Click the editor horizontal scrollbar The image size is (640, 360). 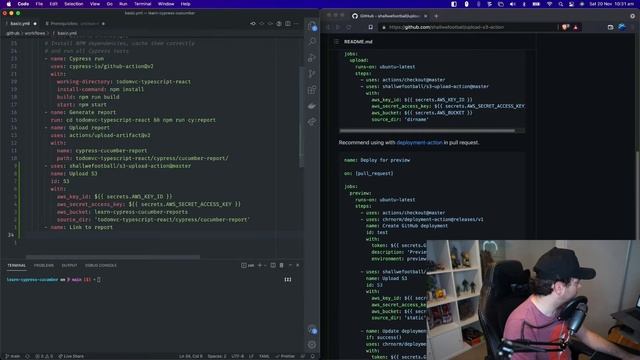coord(113,257)
